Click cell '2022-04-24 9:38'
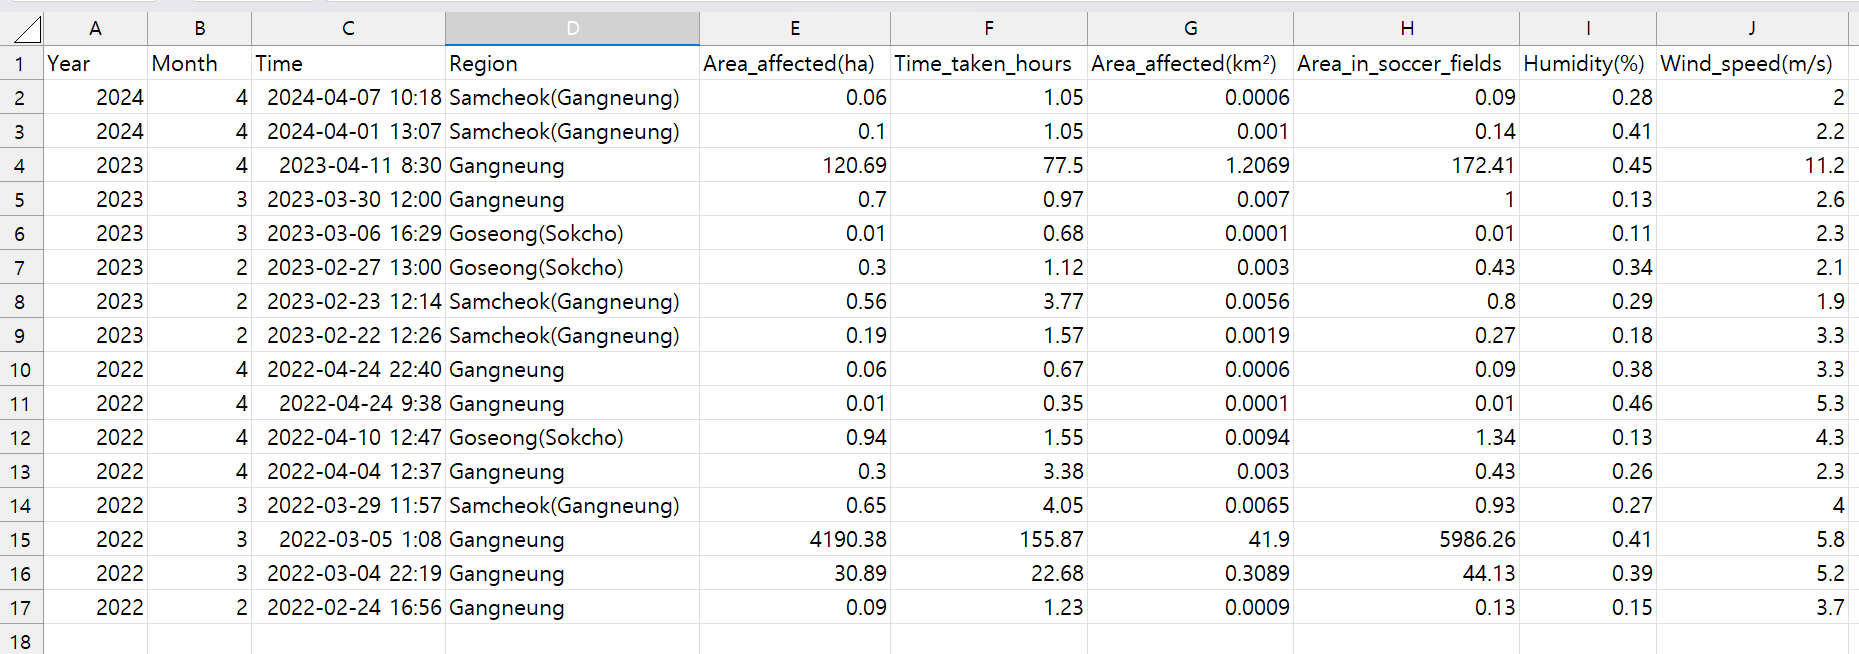Image resolution: width=1859 pixels, height=654 pixels. [x=348, y=404]
